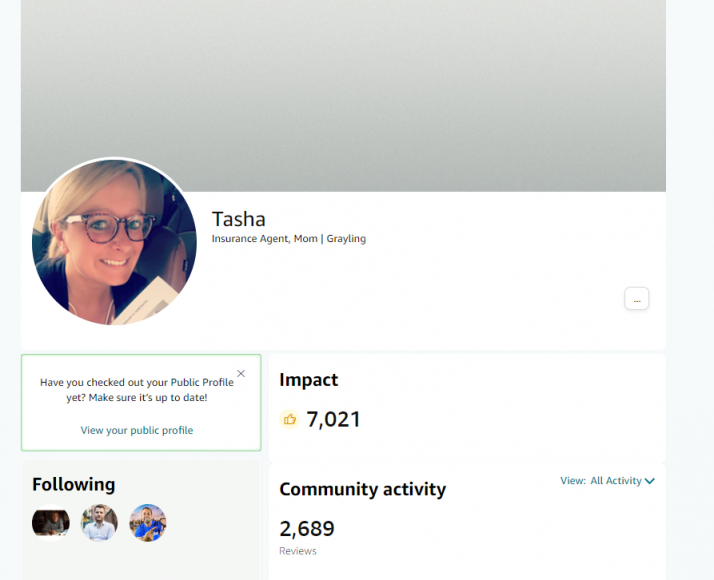Click the bio line Insurance Agent, Mom | Grayling
The height and width of the screenshot is (580, 714).
[289, 239]
